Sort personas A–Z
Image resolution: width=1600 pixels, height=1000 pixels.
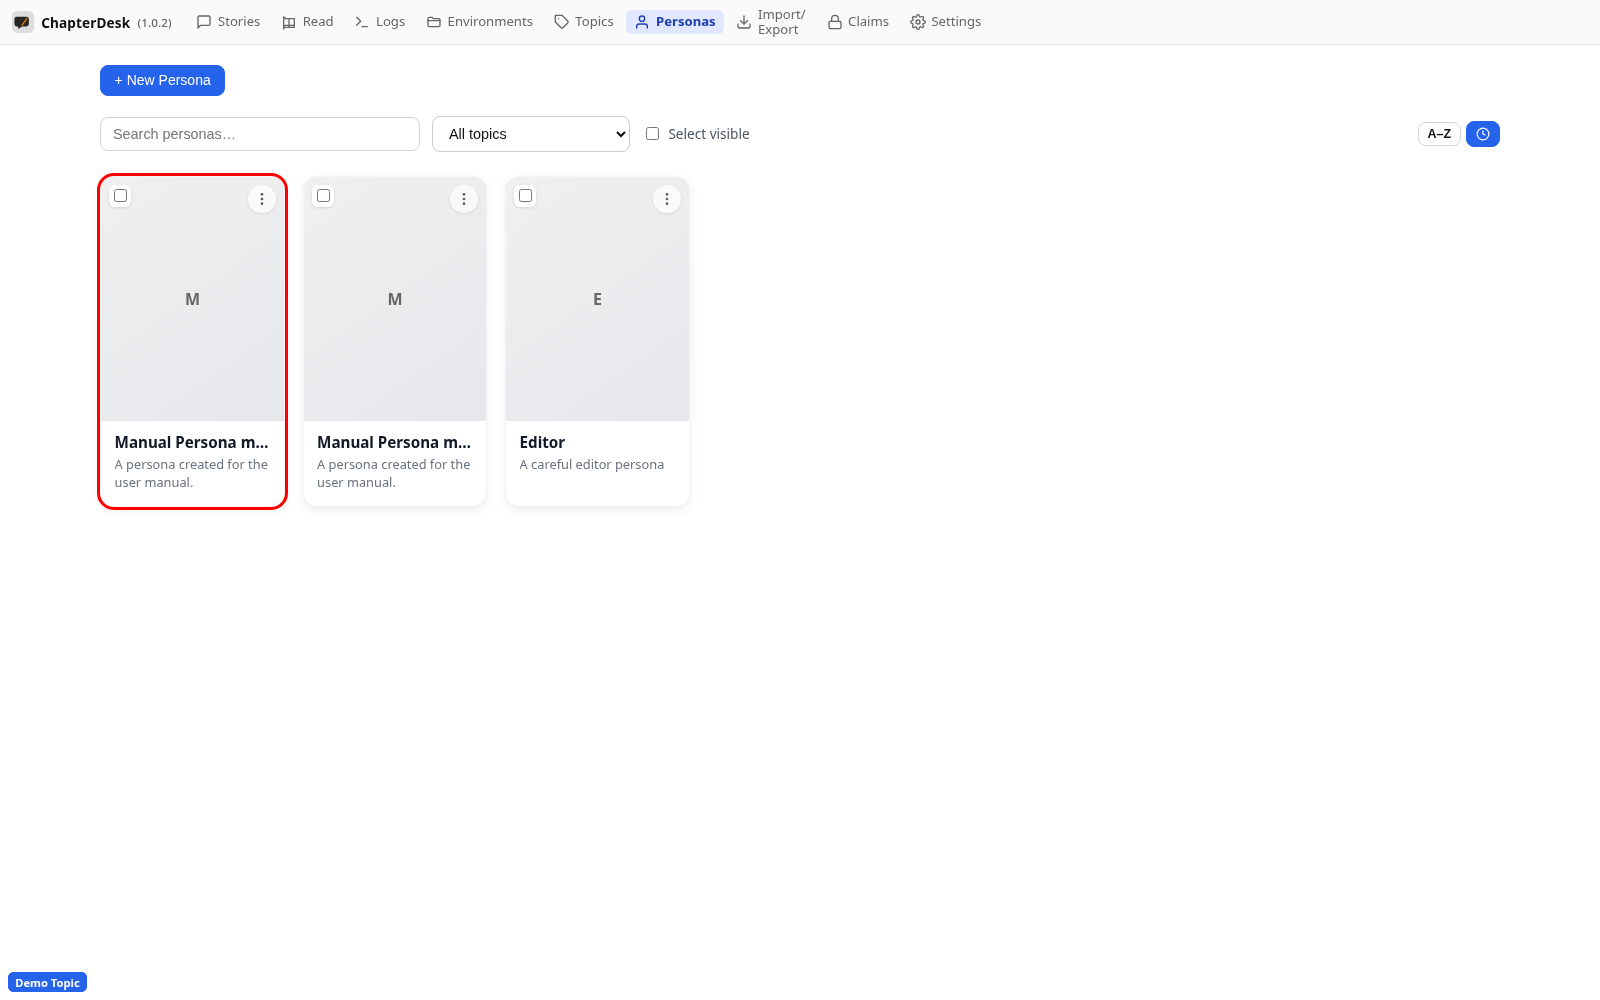point(1439,134)
